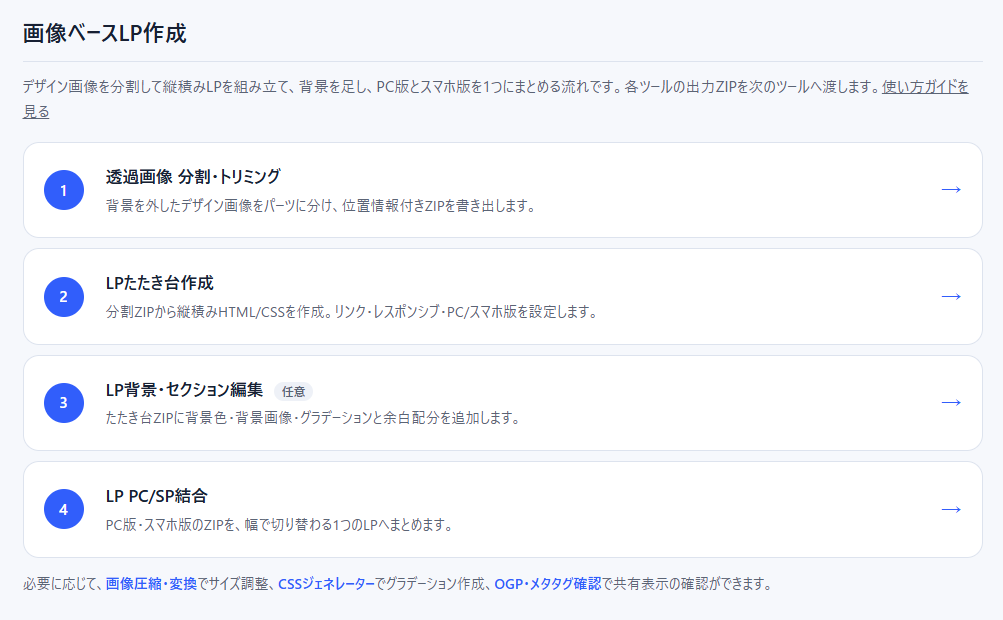Open the LPたたき台作成 title
Image resolution: width=1003 pixels, height=620 pixels.
click(159, 283)
